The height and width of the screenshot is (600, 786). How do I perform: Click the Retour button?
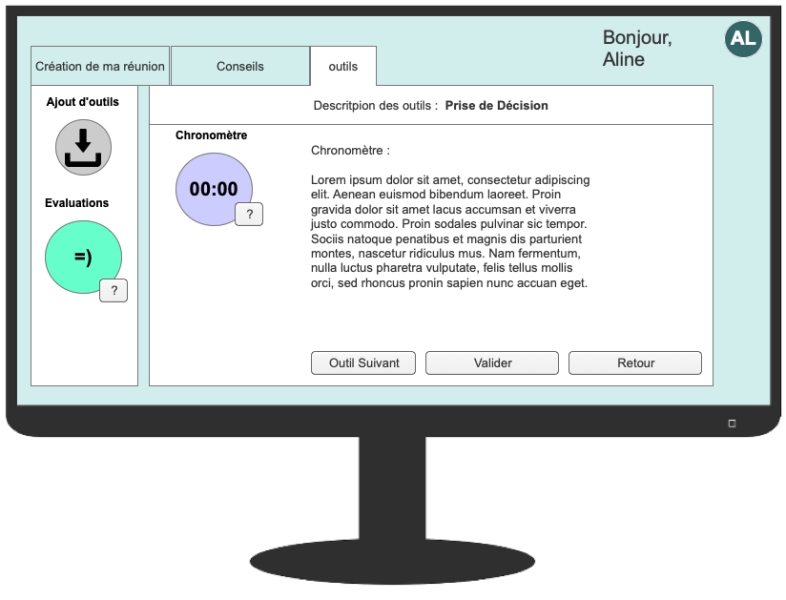click(x=635, y=363)
